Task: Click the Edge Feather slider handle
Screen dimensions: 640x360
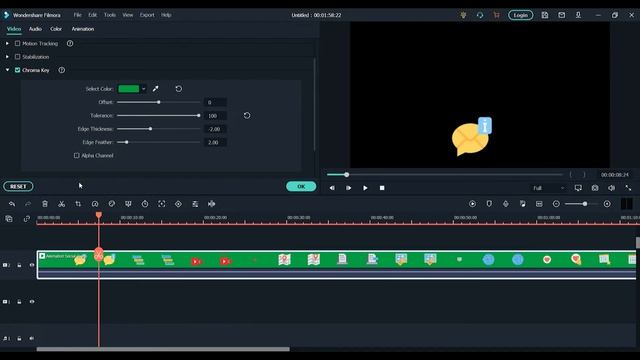Action: click(x=127, y=142)
